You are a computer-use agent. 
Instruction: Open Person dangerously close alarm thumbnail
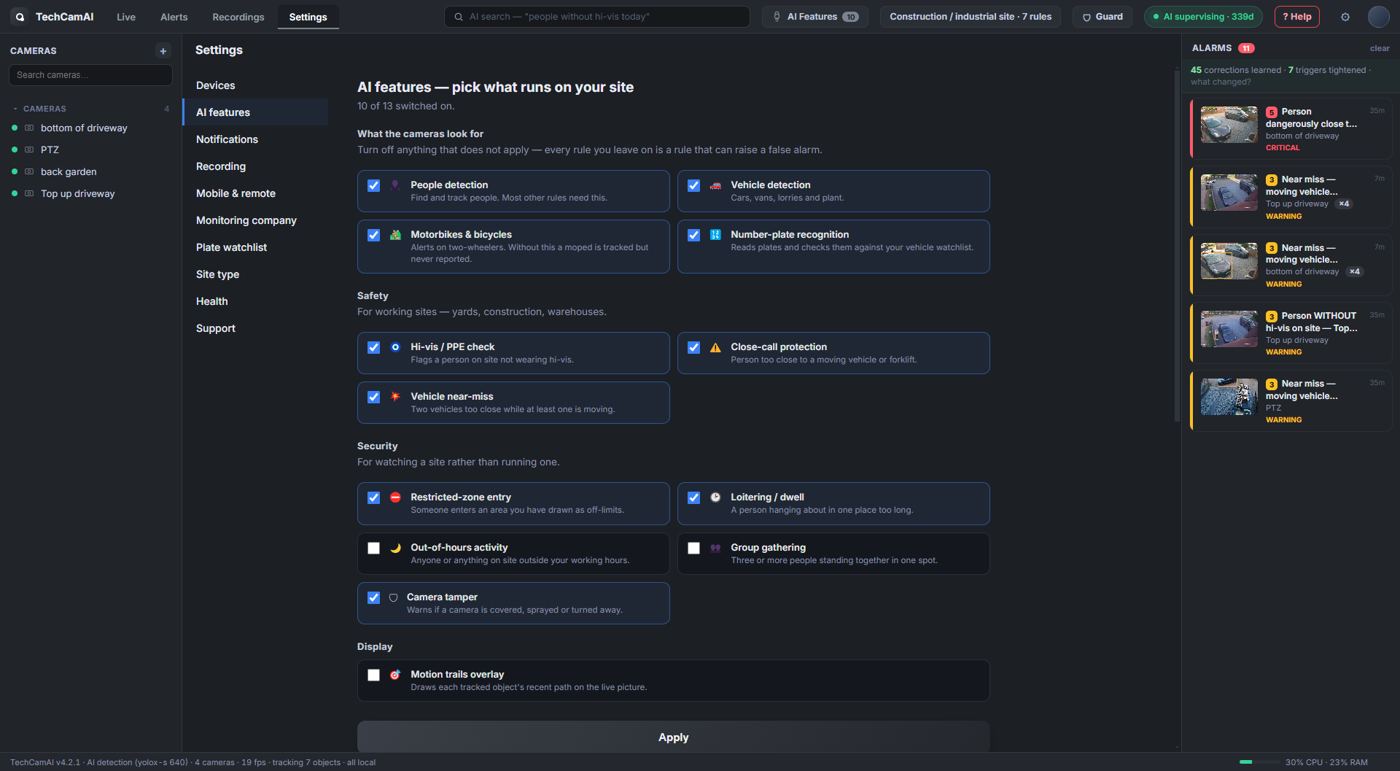1229,125
